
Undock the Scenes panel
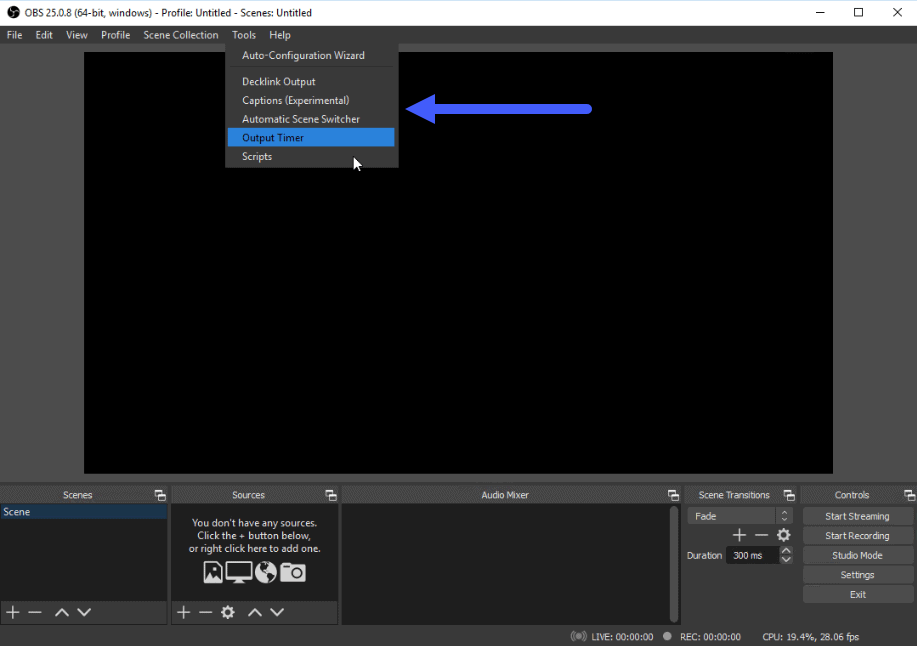click(160, 495)
